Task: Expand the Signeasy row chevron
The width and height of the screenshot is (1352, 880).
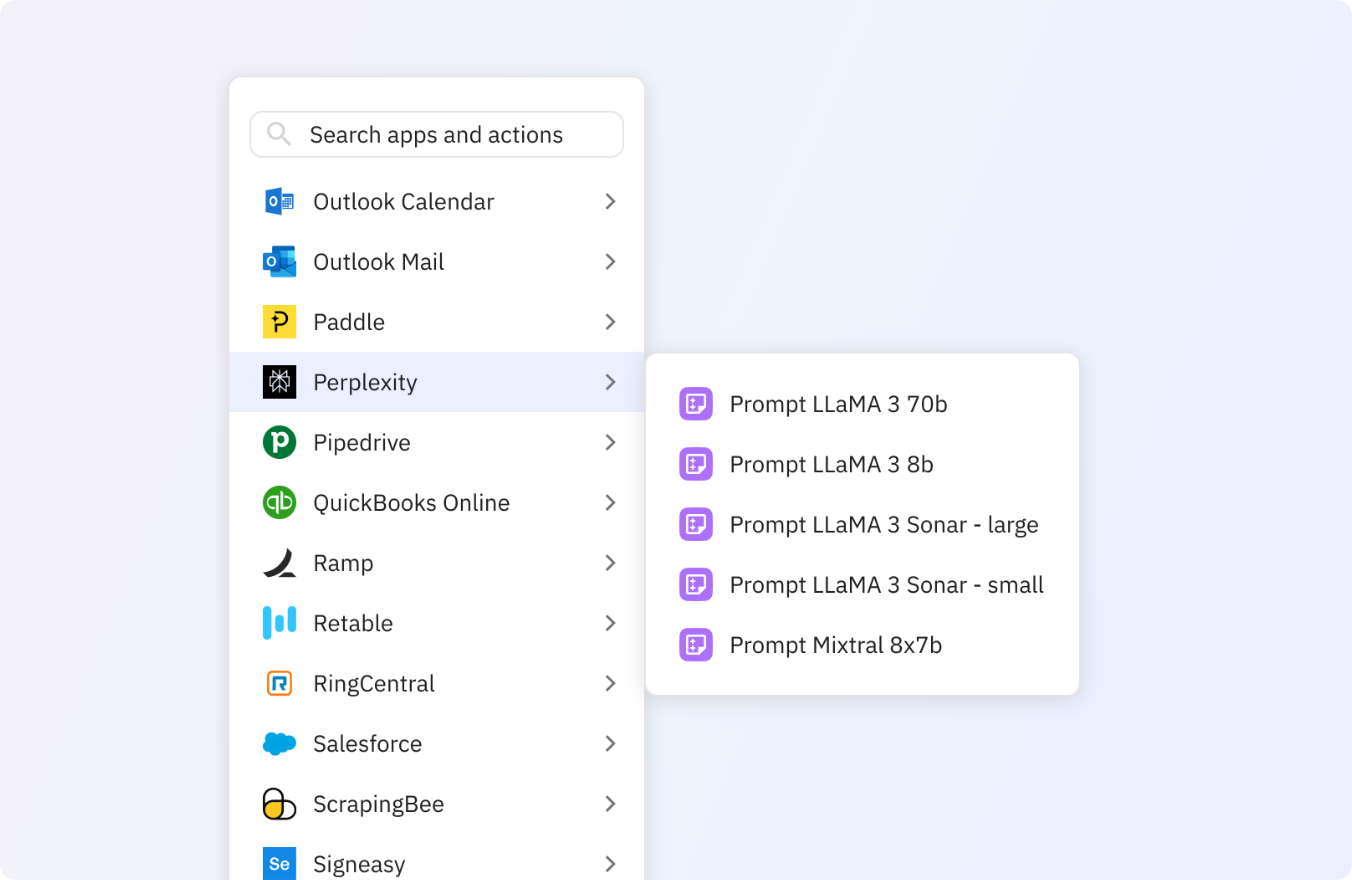Action: coord(610,863)
